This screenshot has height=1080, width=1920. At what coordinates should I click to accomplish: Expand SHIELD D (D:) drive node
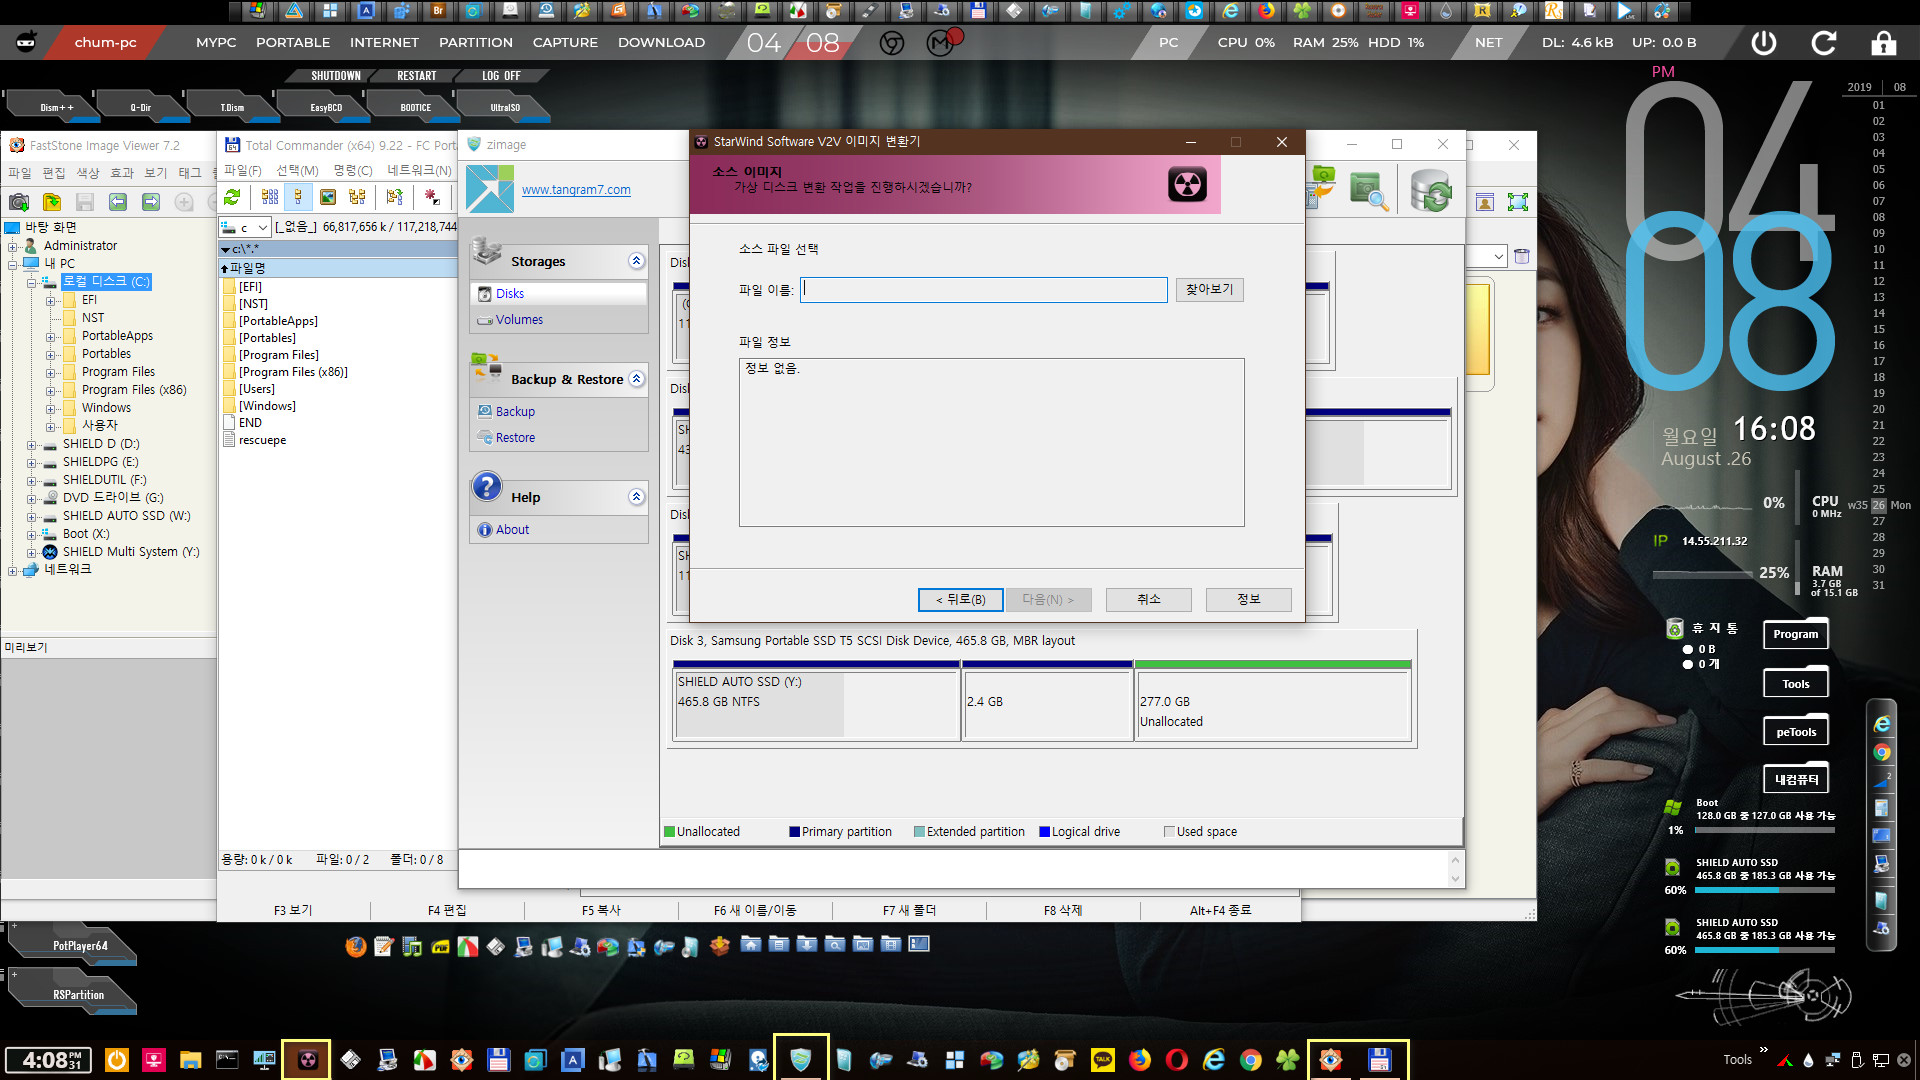[31, 444]
